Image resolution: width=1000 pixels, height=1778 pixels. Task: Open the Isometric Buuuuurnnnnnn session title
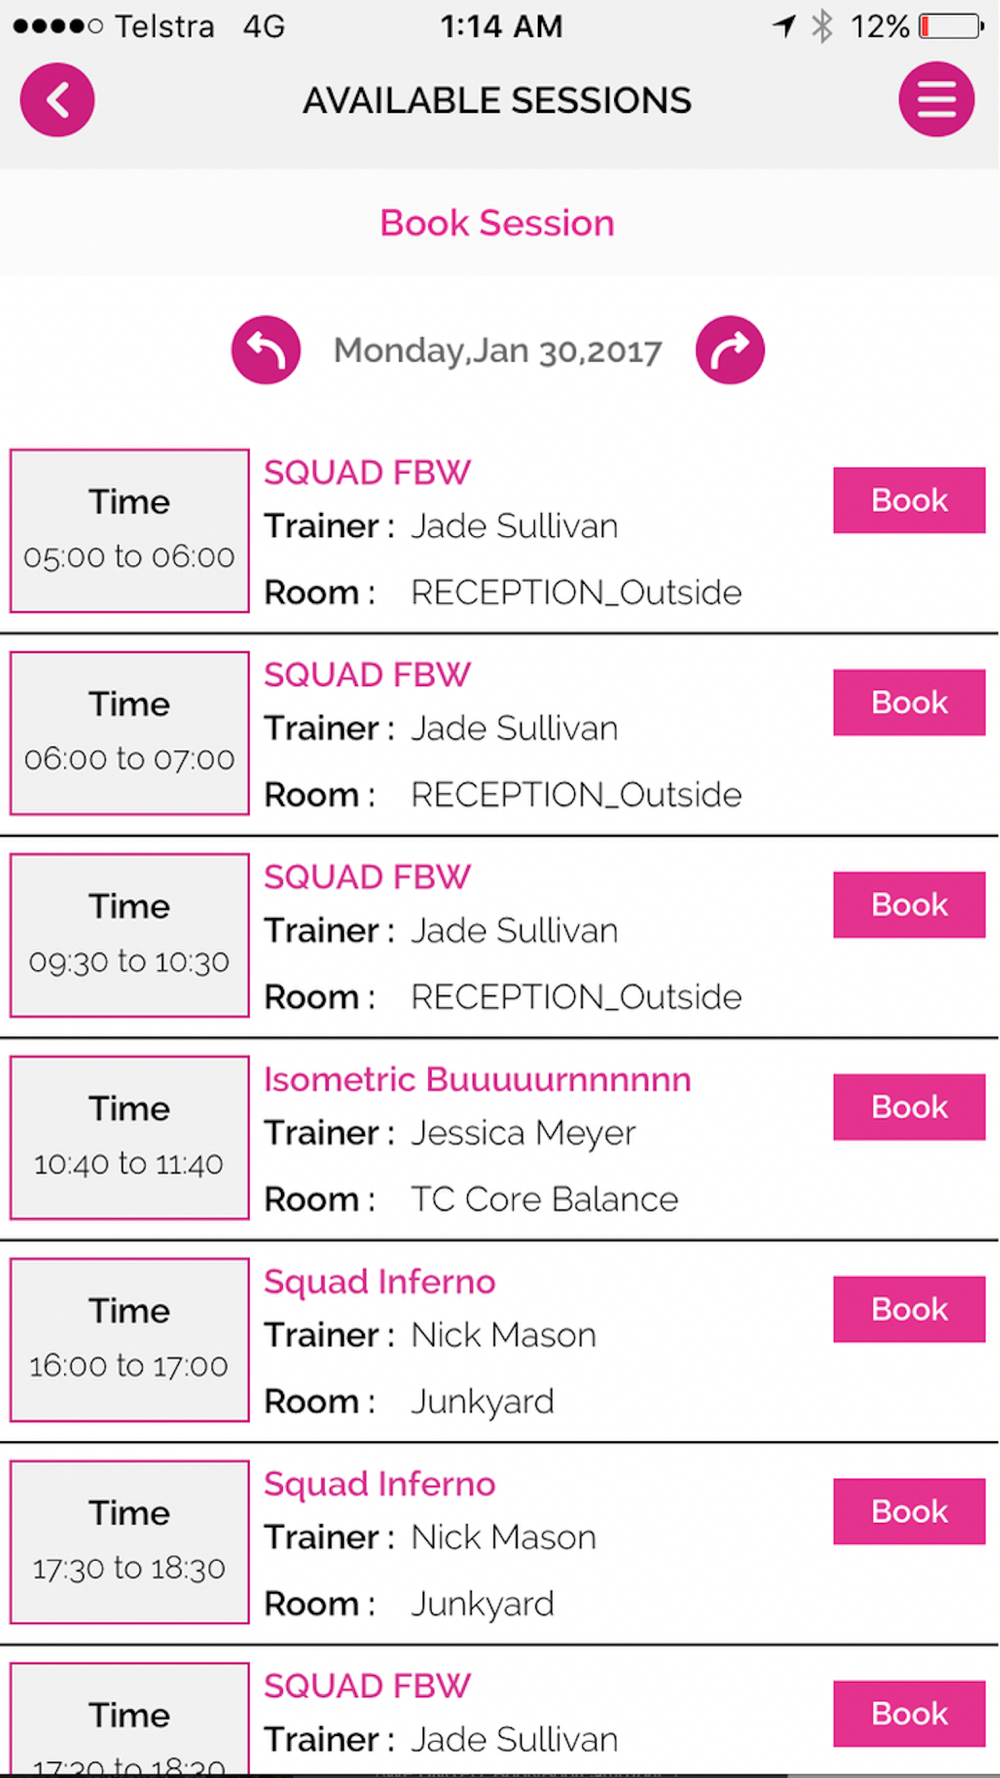point(477,1080)
